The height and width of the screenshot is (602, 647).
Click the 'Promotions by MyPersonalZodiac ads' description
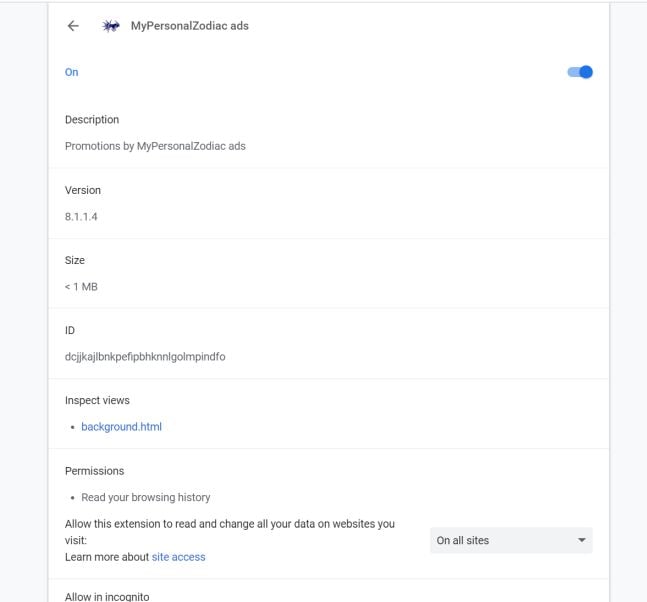[x=155, y=146]
